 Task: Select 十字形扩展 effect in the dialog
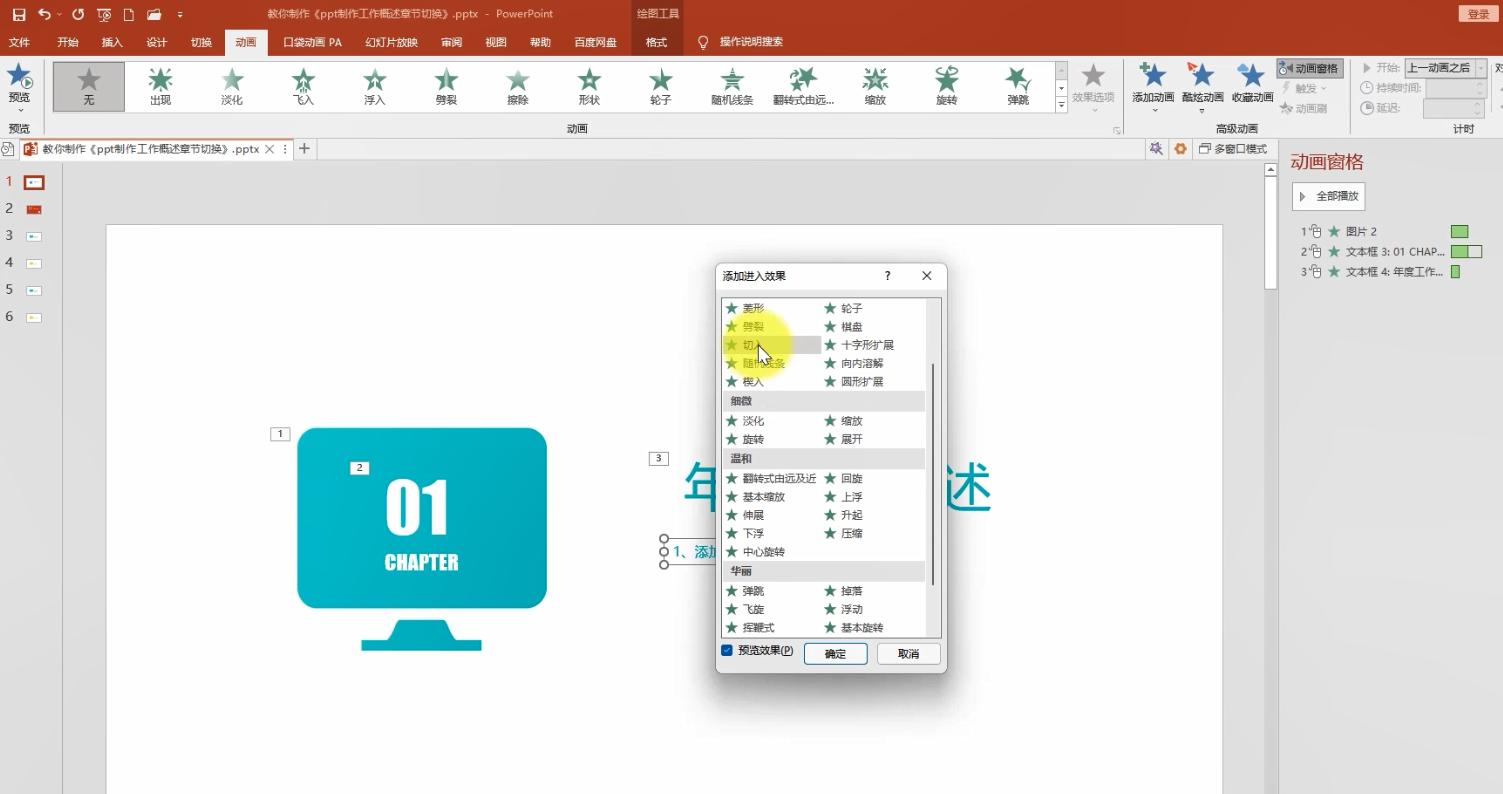(x=866, y=345)
